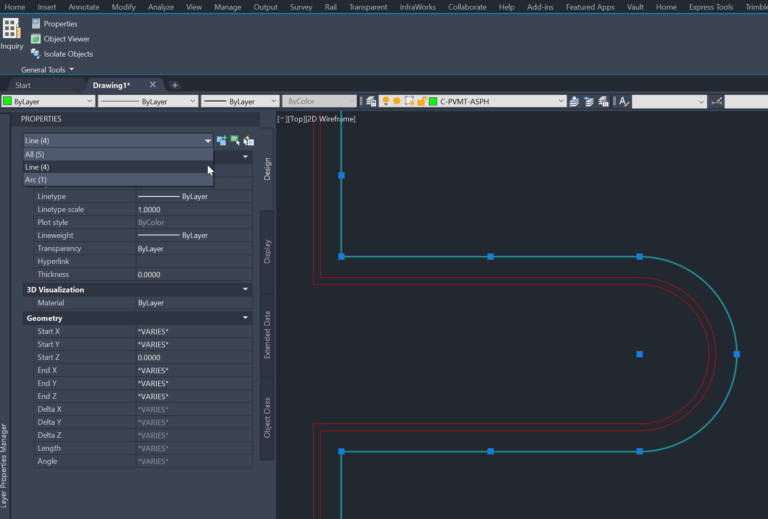Image resolution: width=768 pixels, height=519 pixels.
Task: Click [2D Wireframe] visual style control
Action: tap(331, 119)
